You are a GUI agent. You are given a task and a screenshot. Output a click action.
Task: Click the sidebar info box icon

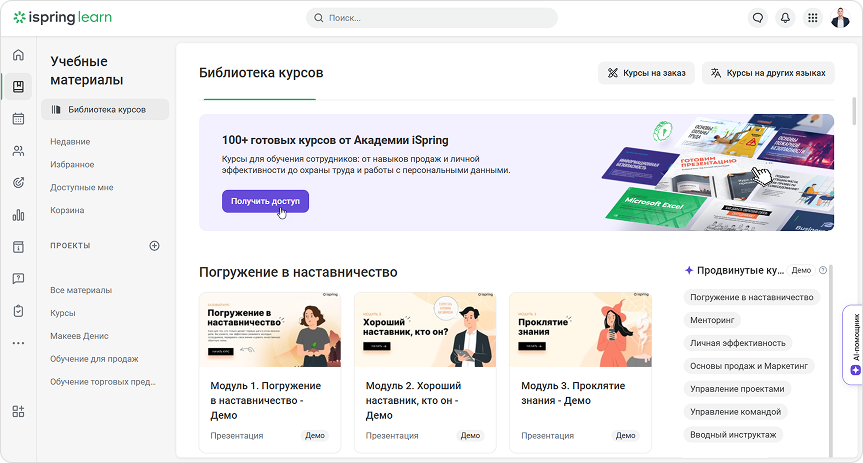coord(18,247)
